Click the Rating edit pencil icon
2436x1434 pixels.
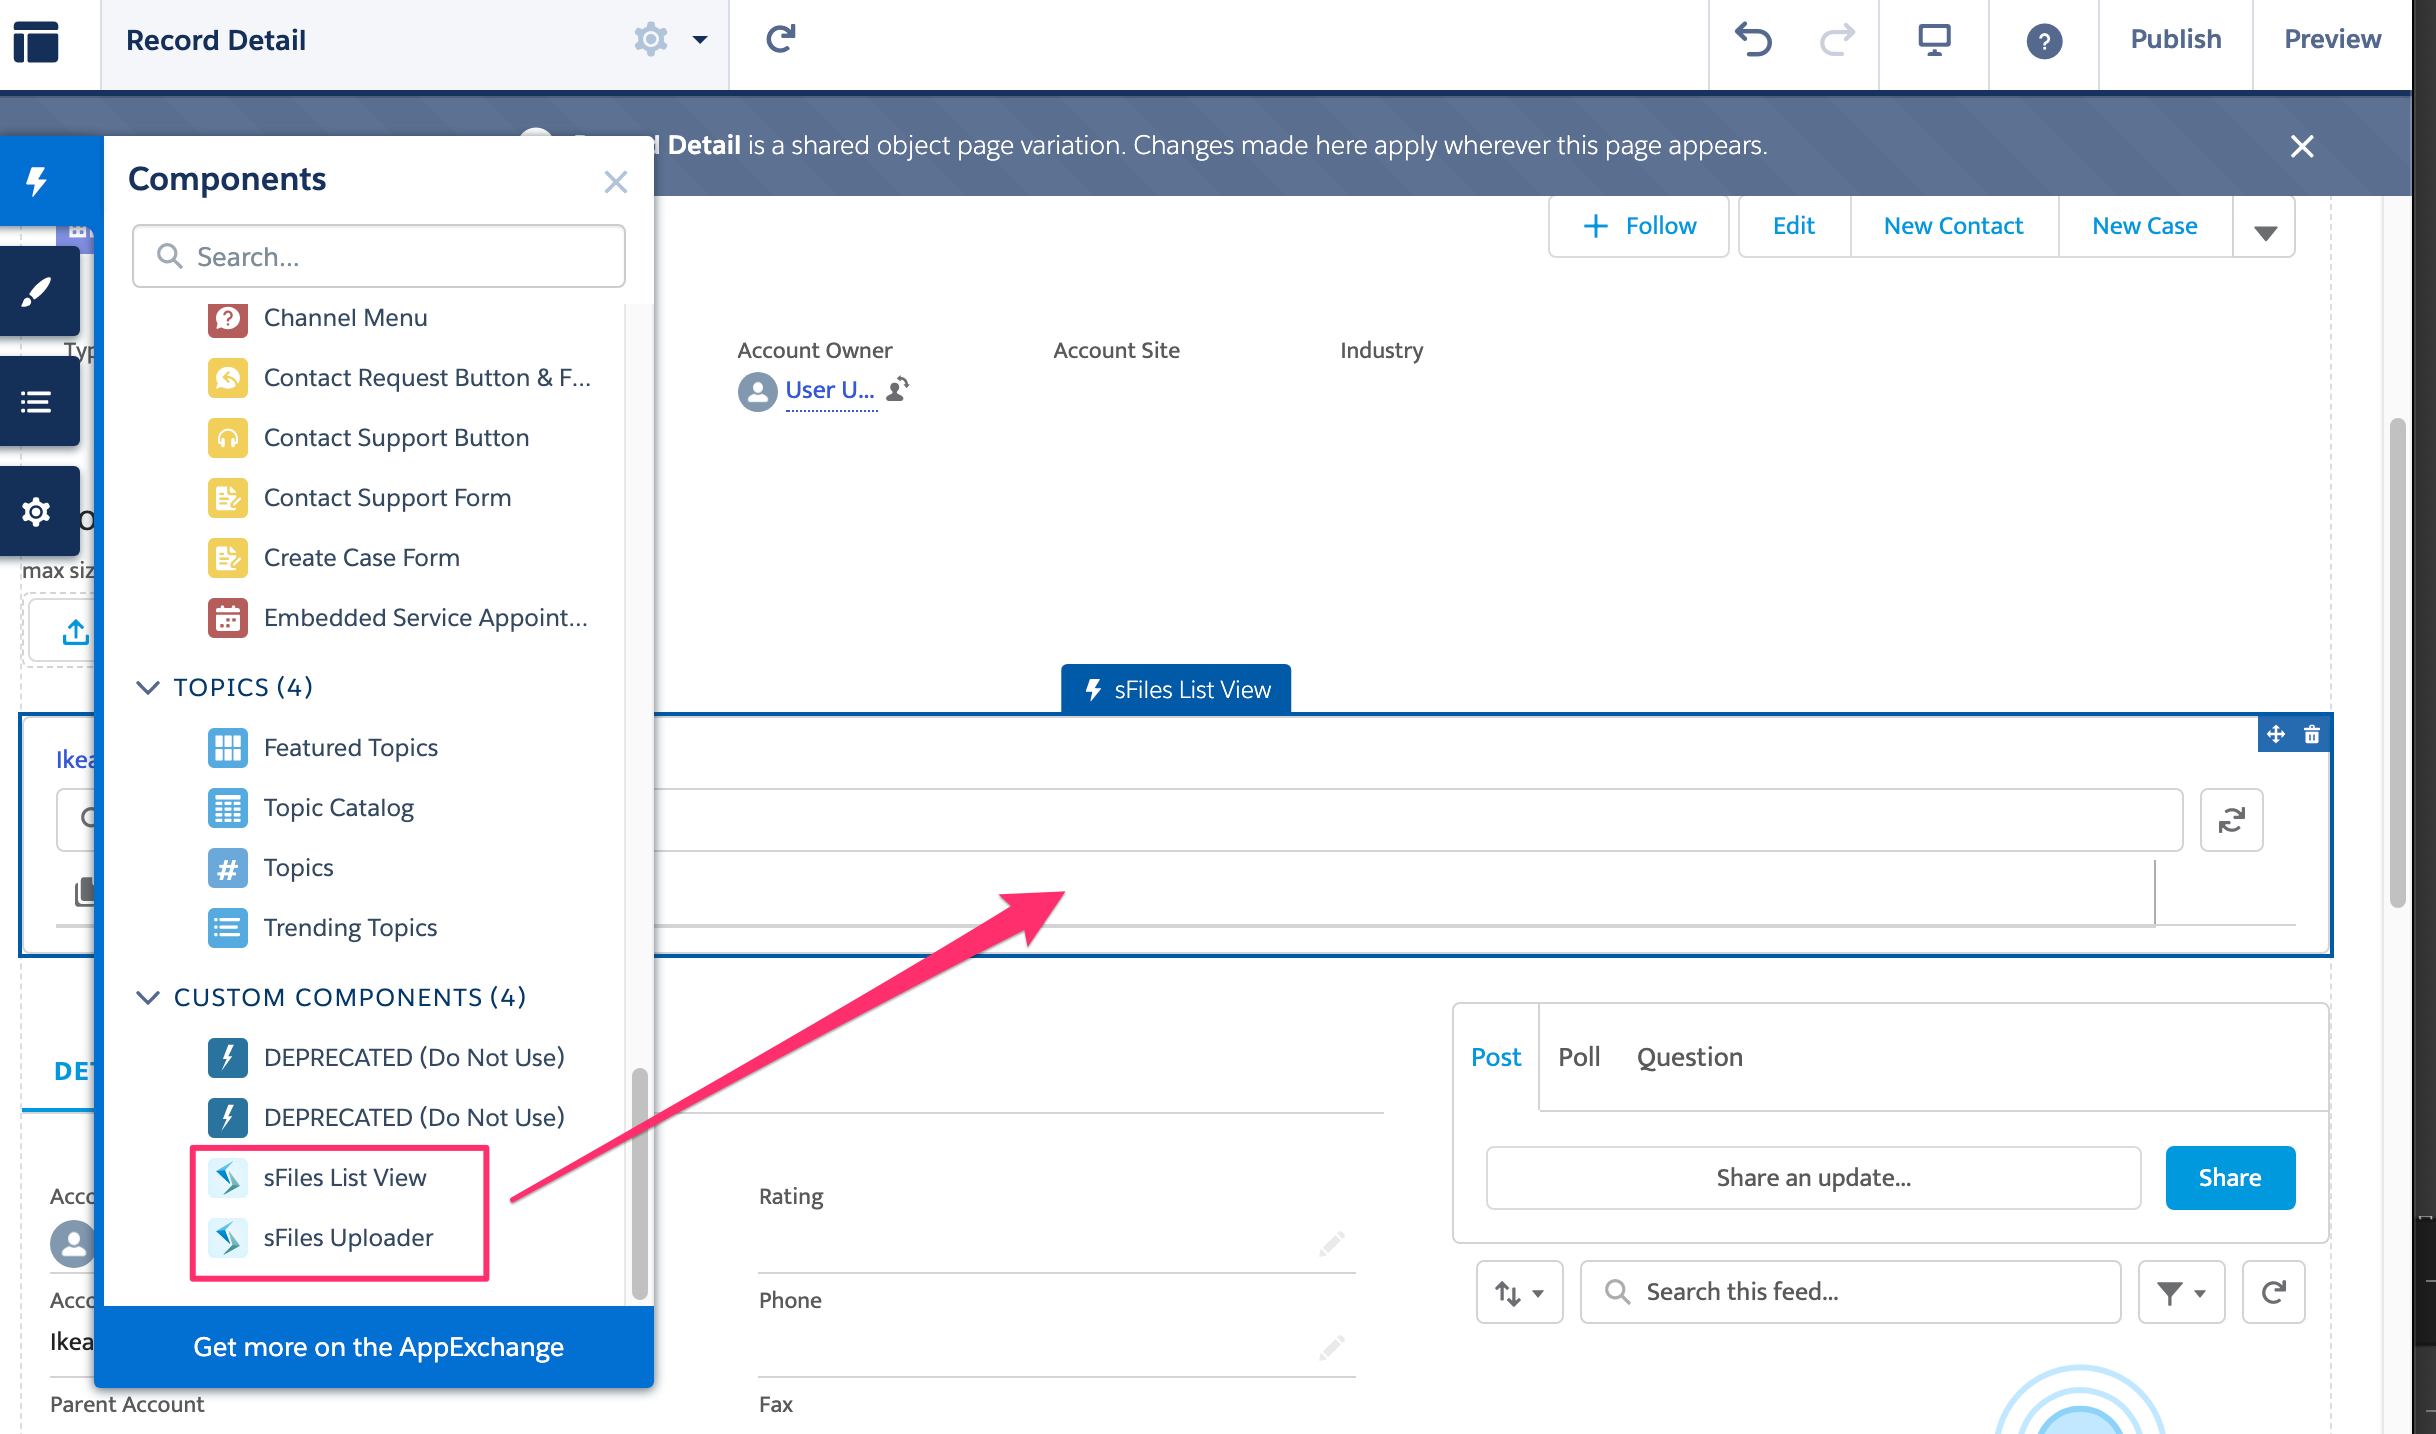point(1331,1244)
